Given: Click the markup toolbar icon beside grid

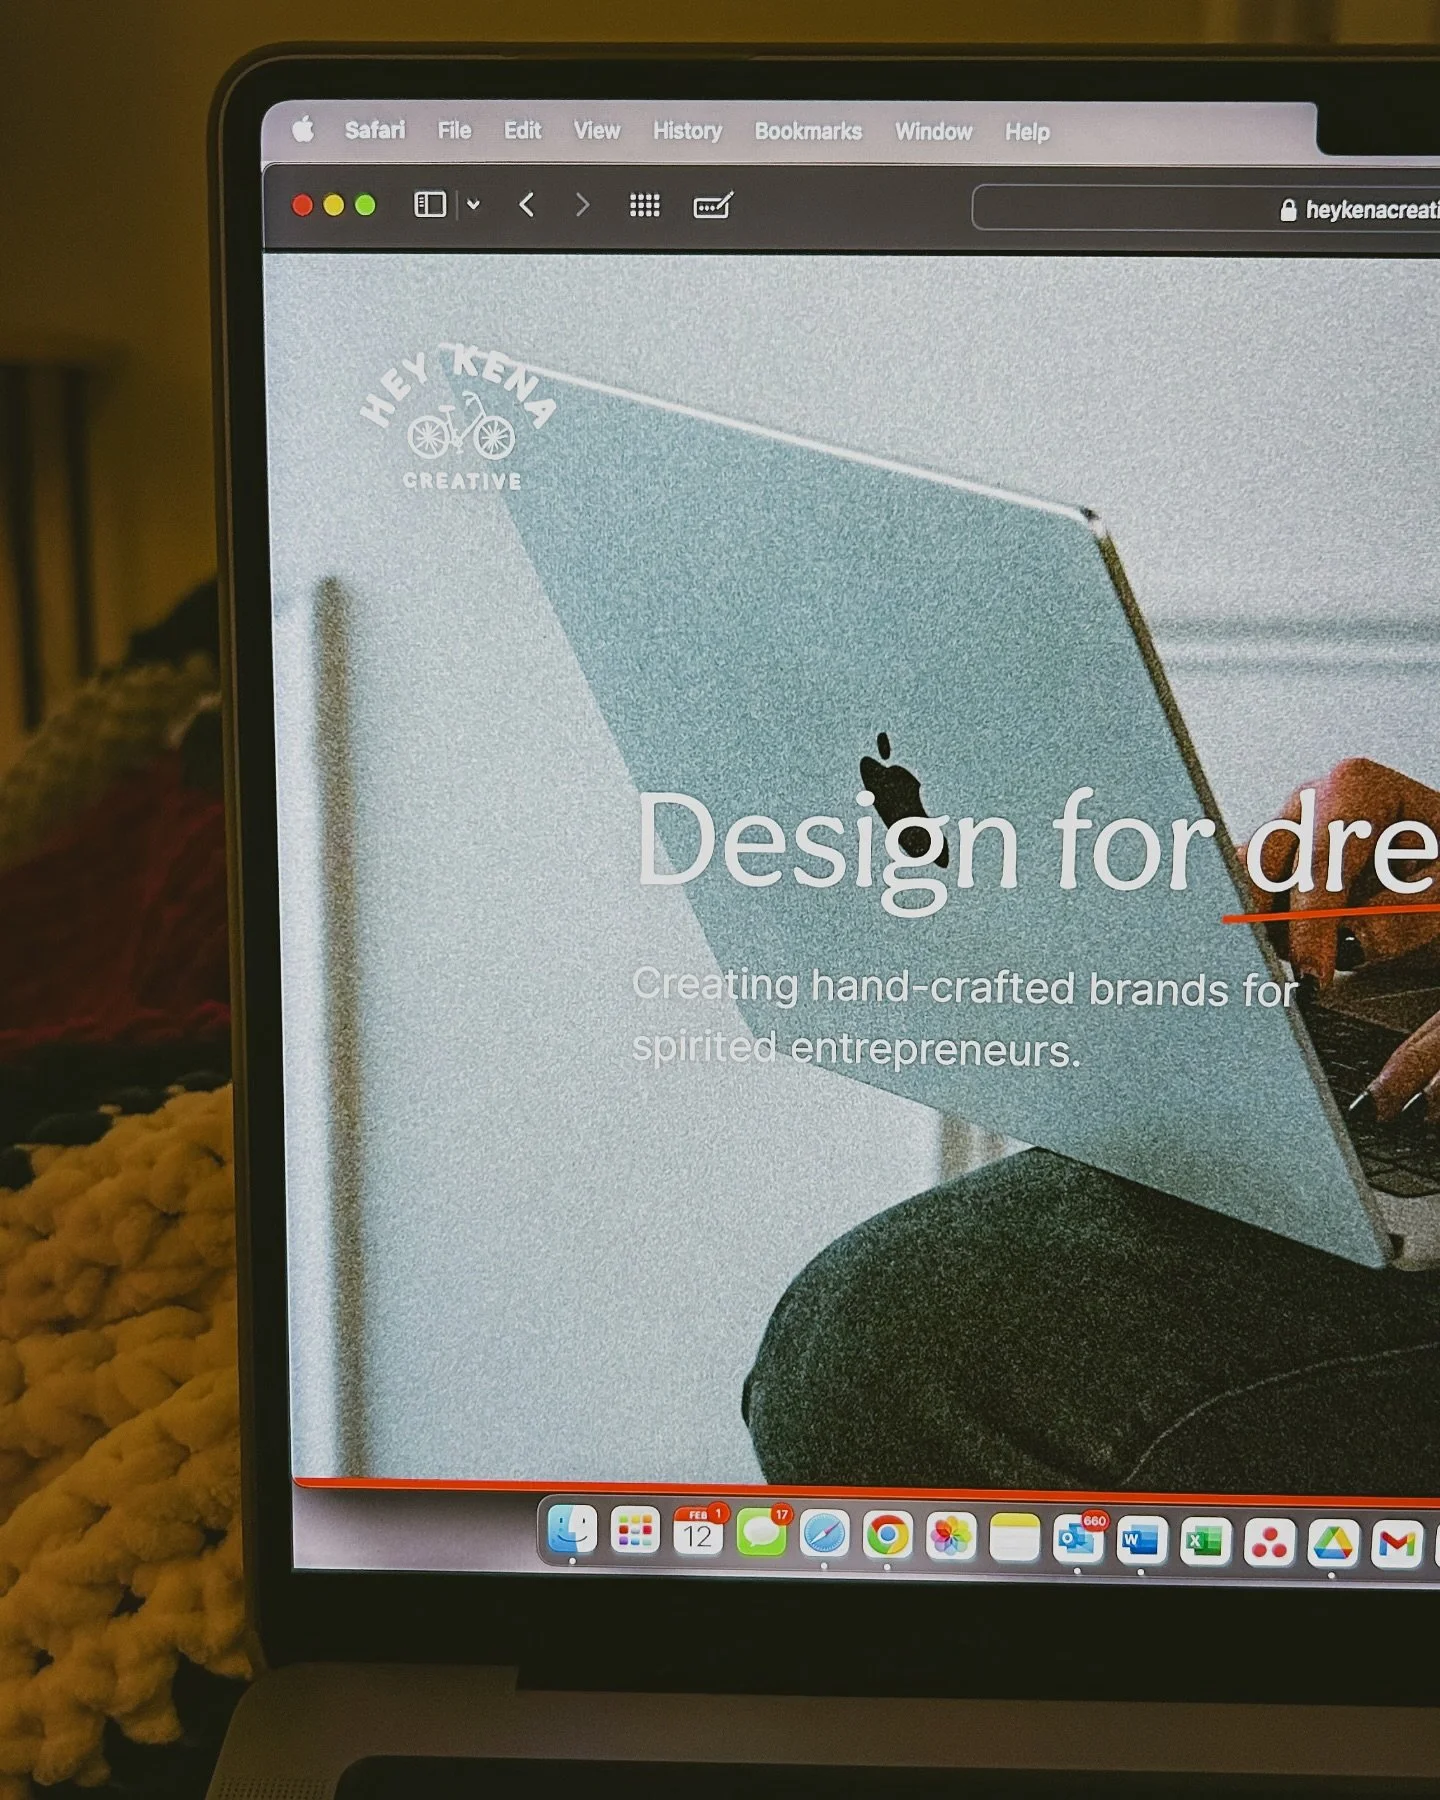Looking at the screenshot, I should coord(713,205).
